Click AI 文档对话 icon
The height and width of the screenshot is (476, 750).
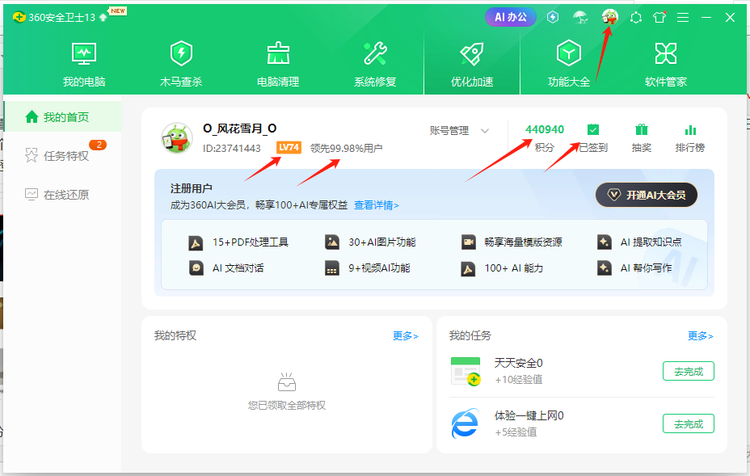(x=196, y=268)
